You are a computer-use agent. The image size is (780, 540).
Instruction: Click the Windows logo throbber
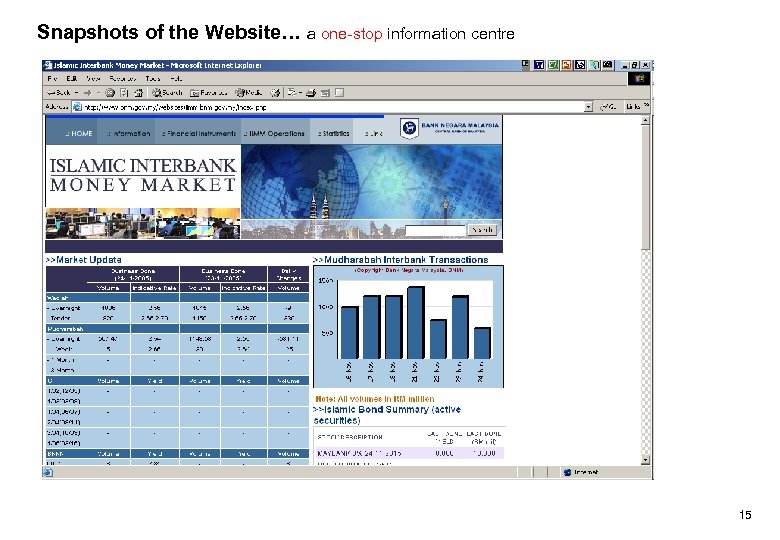pos(639,79)
